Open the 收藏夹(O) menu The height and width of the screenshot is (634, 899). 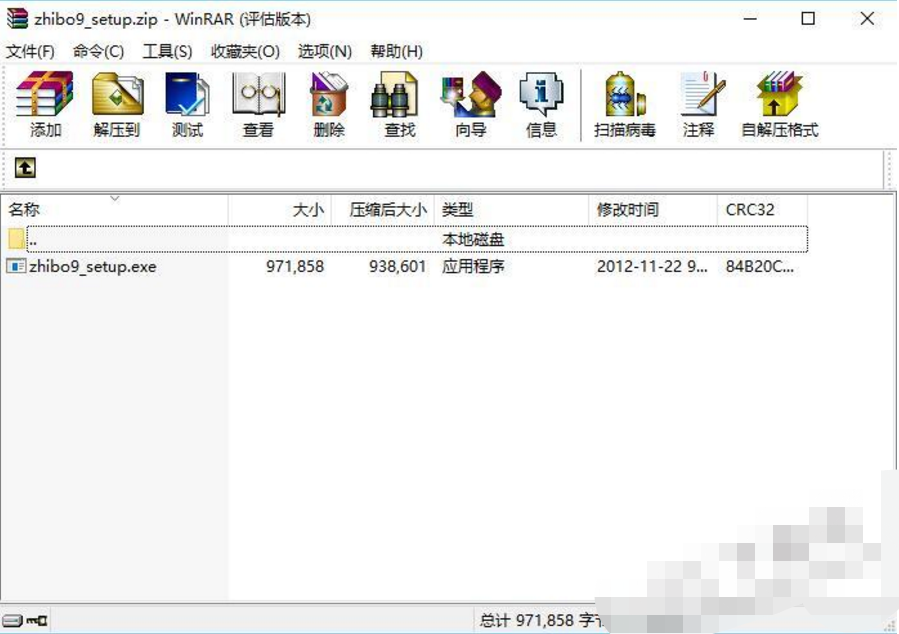pyautogui.click(x=245, y=52)
